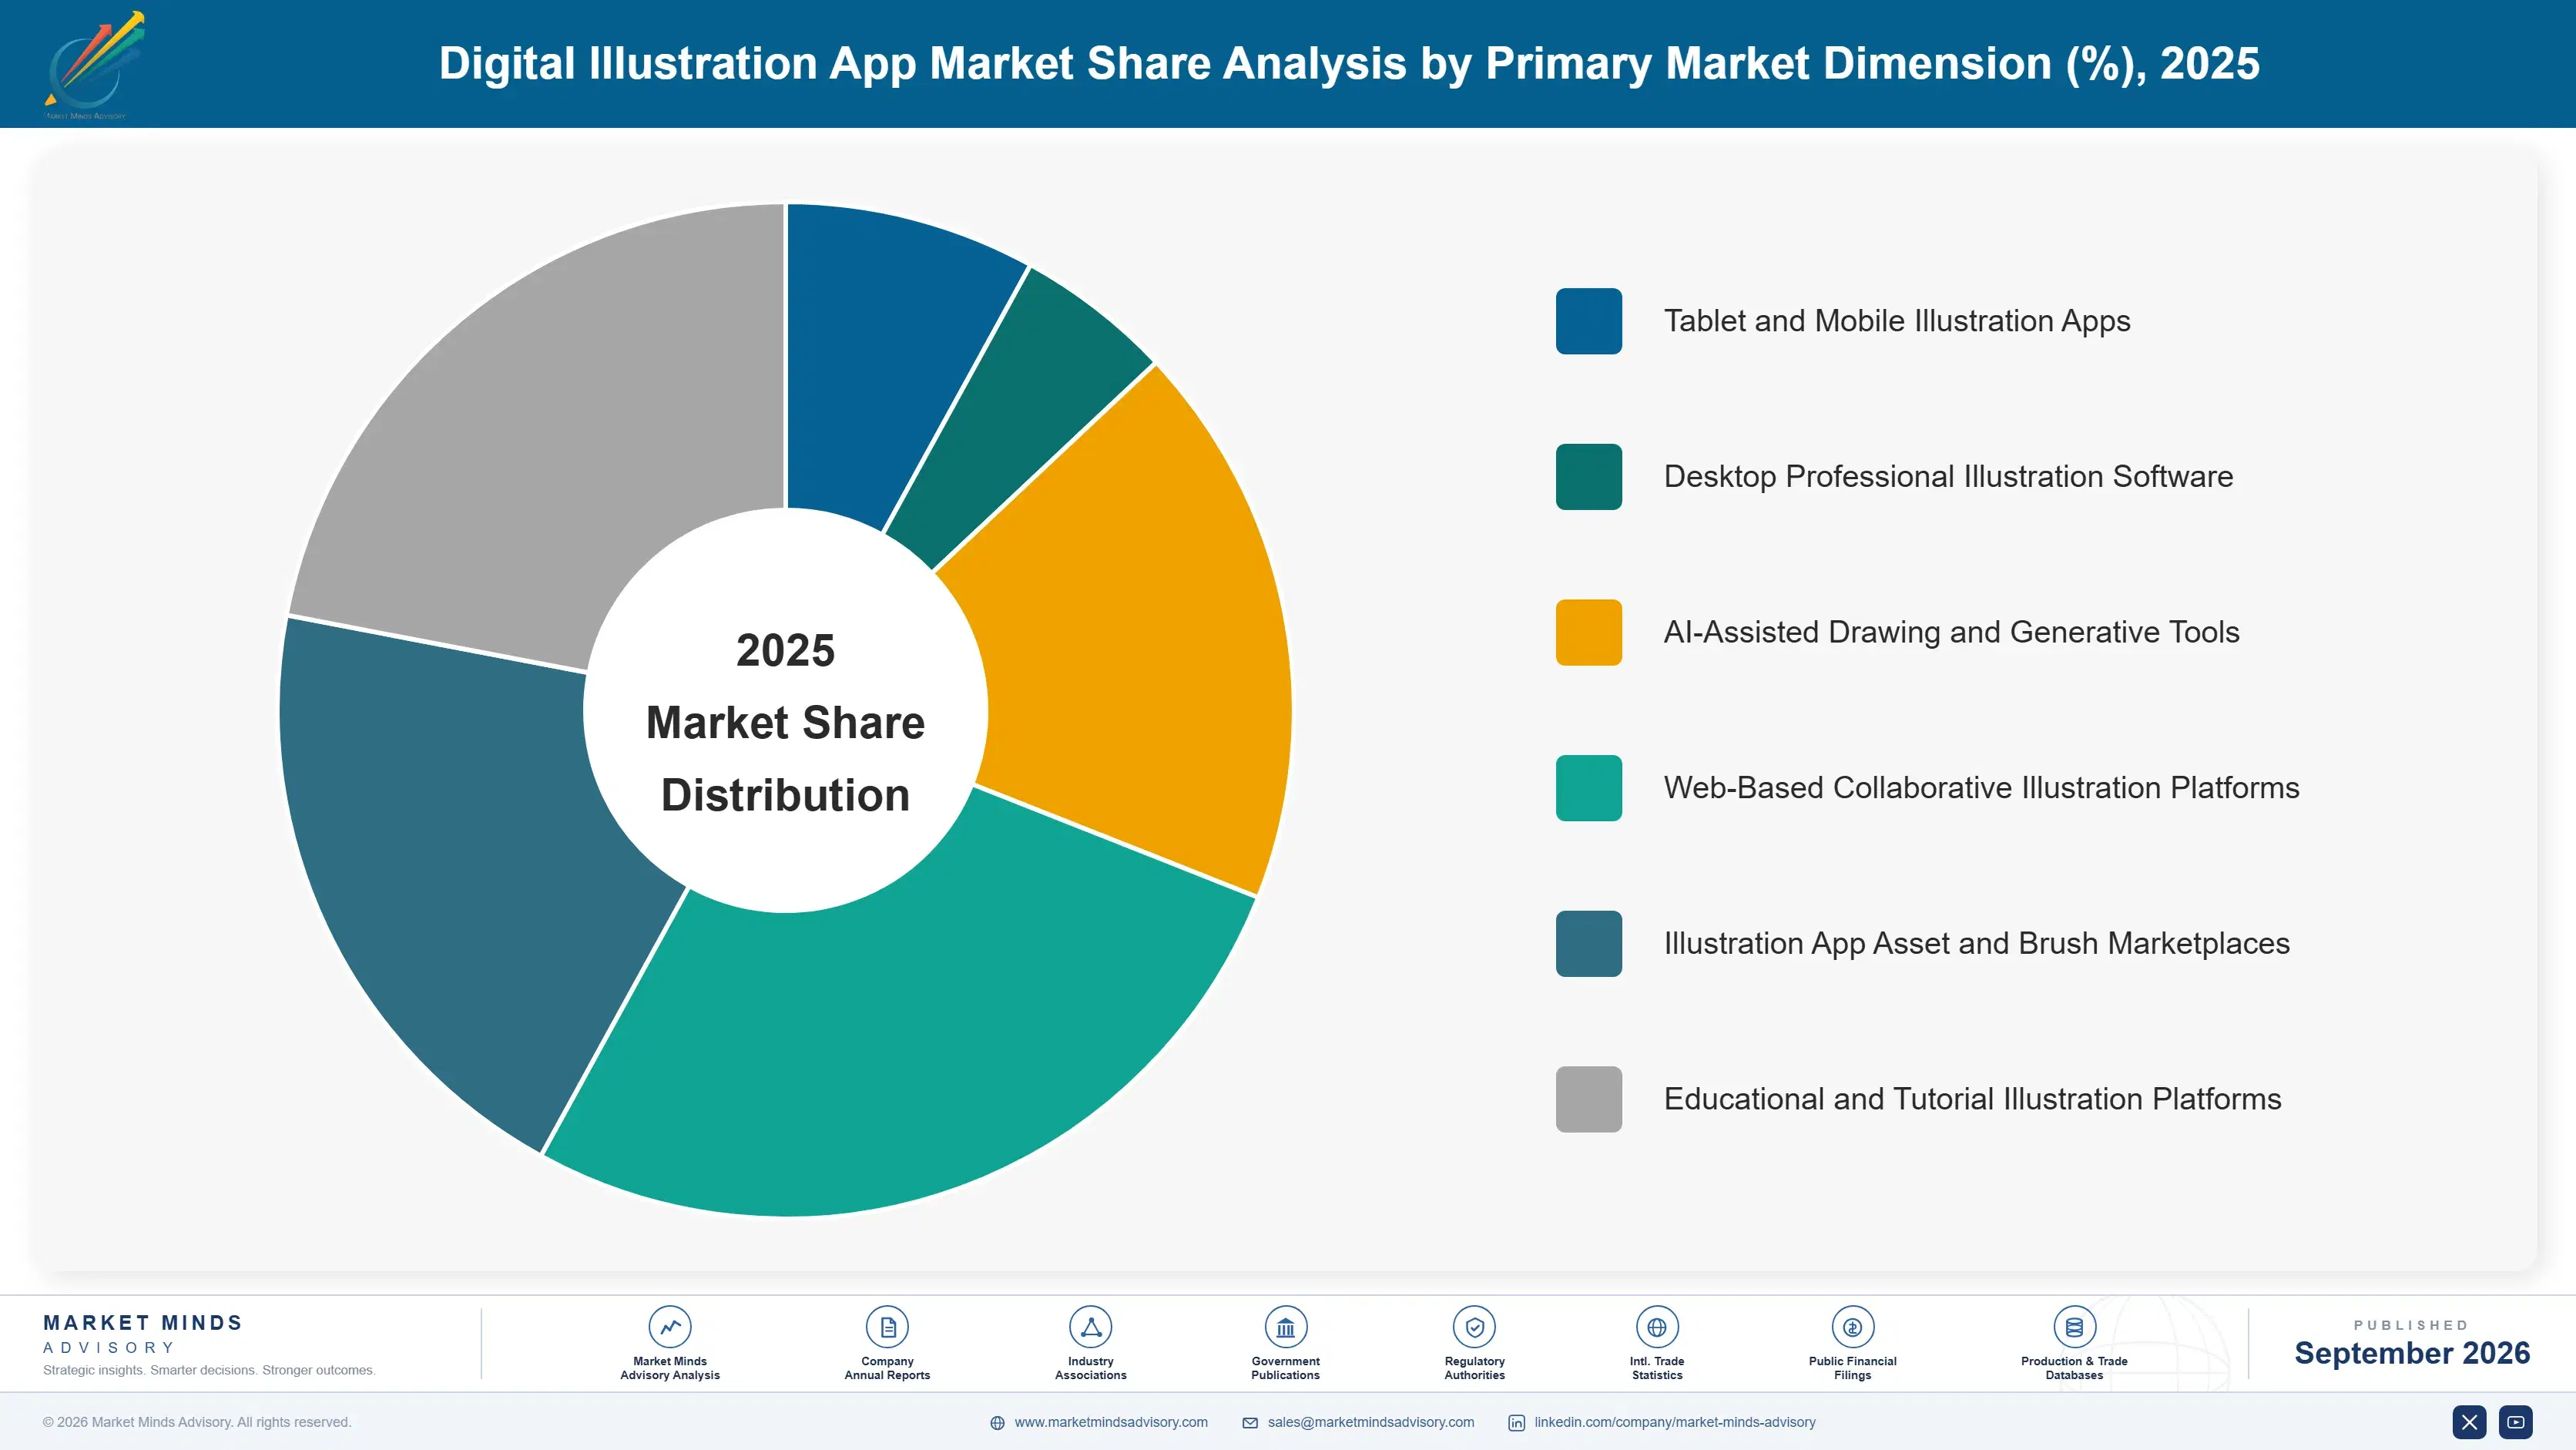Click 'AI-Assisted Drawing and Generative Tools' label
This screenshot has height=1450, width=2576.
point(1951,632)
